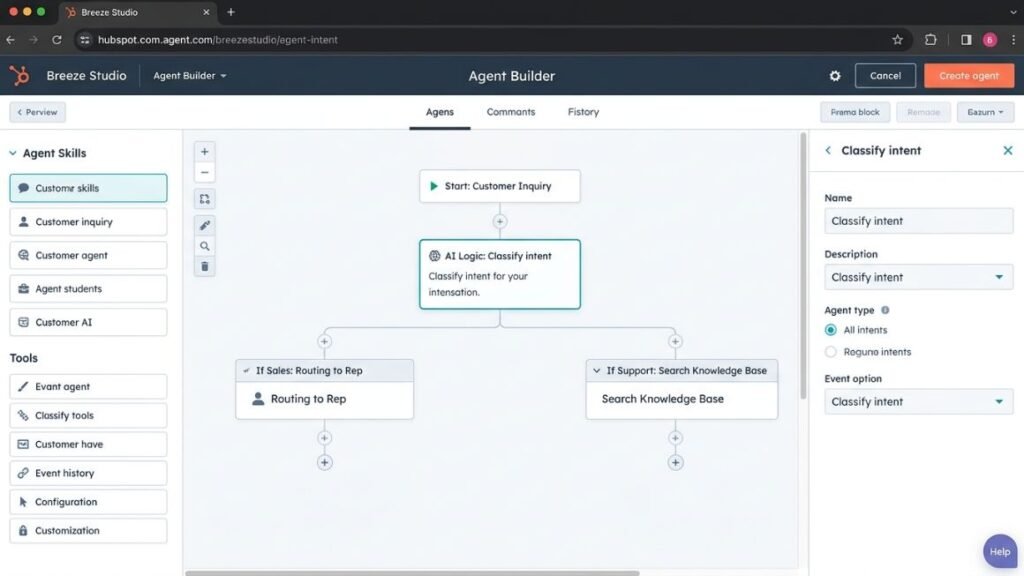The width and height of the screenshot is (1024, 576).
Task: Zoom out with the minus canvas tool
Action: [204, 172]
